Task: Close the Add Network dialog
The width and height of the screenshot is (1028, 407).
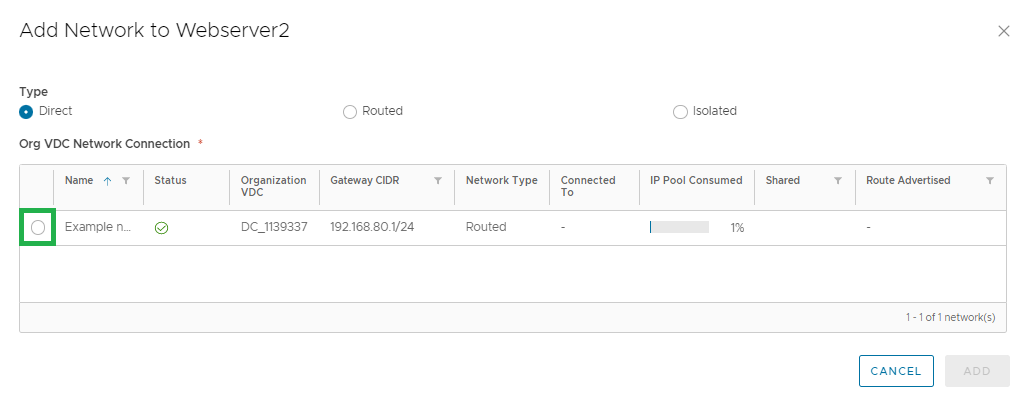Action: pyautogui.click(x=1003, y=31)
